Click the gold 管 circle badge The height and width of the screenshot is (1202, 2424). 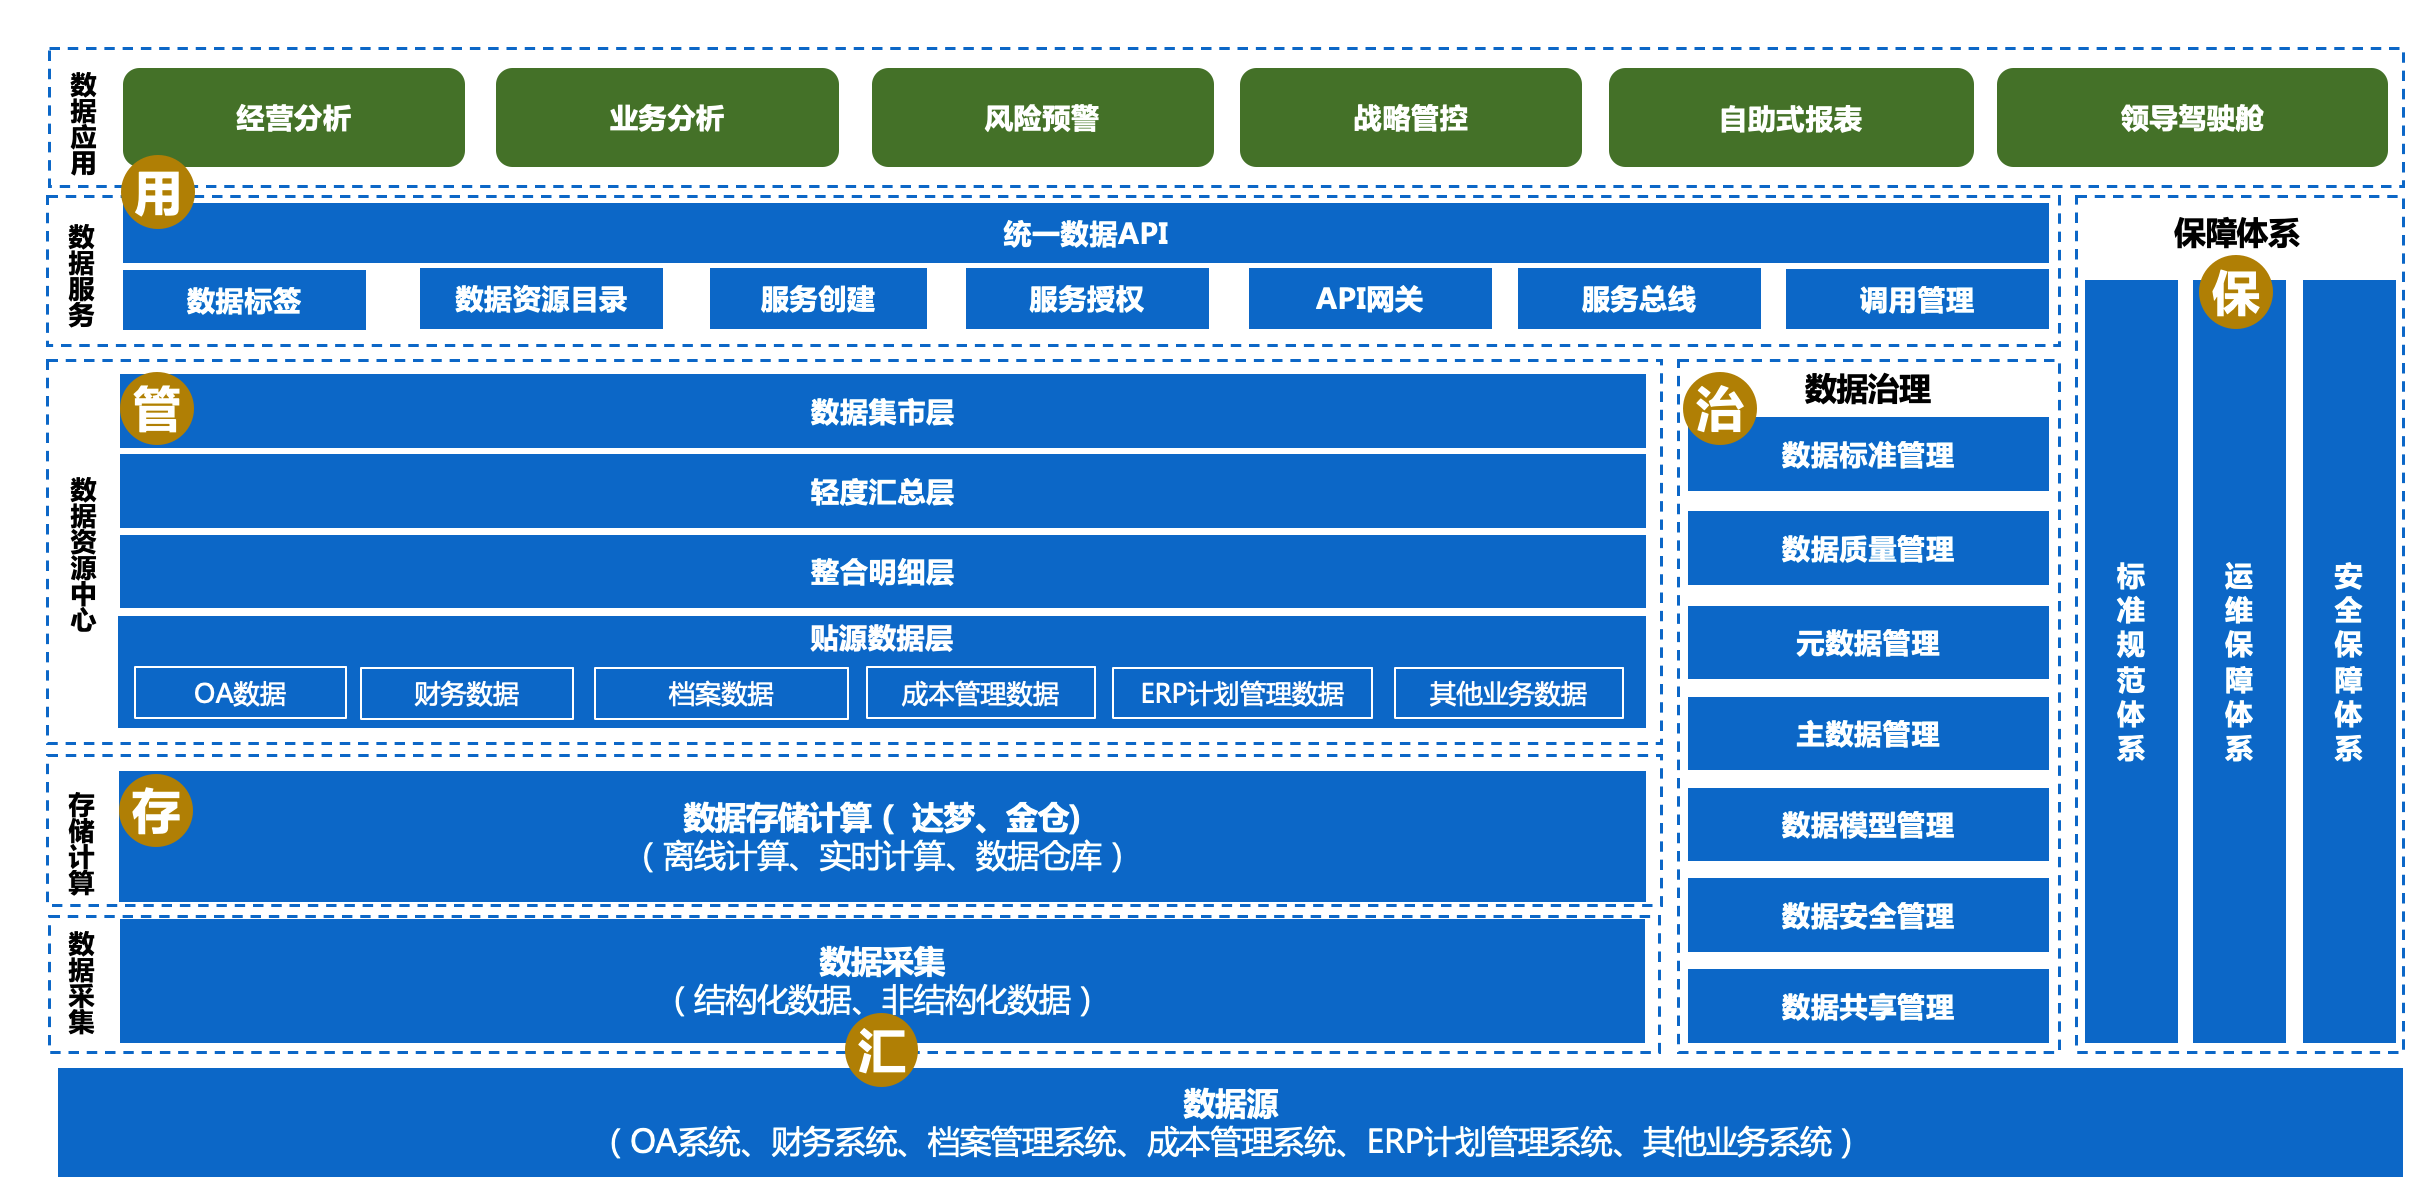tap(156, 408)
